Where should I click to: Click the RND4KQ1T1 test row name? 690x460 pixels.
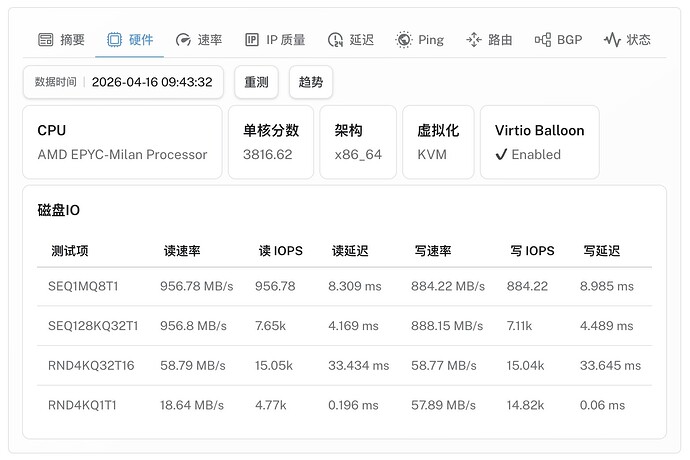tap(82, 405)
